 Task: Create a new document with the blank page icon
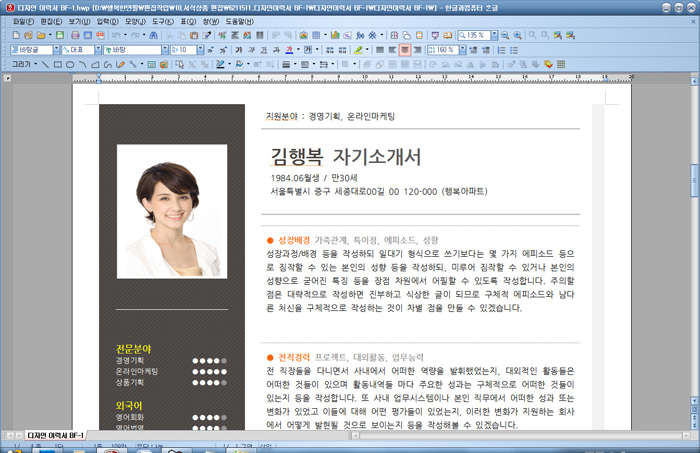click(16, 35)
